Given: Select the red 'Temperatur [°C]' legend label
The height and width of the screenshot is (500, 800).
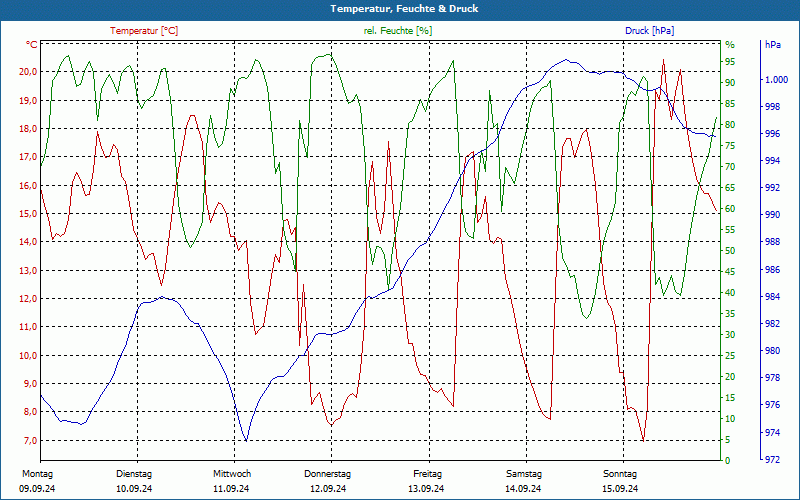Looking at the screenshot, I should click(x=144, y=31).
